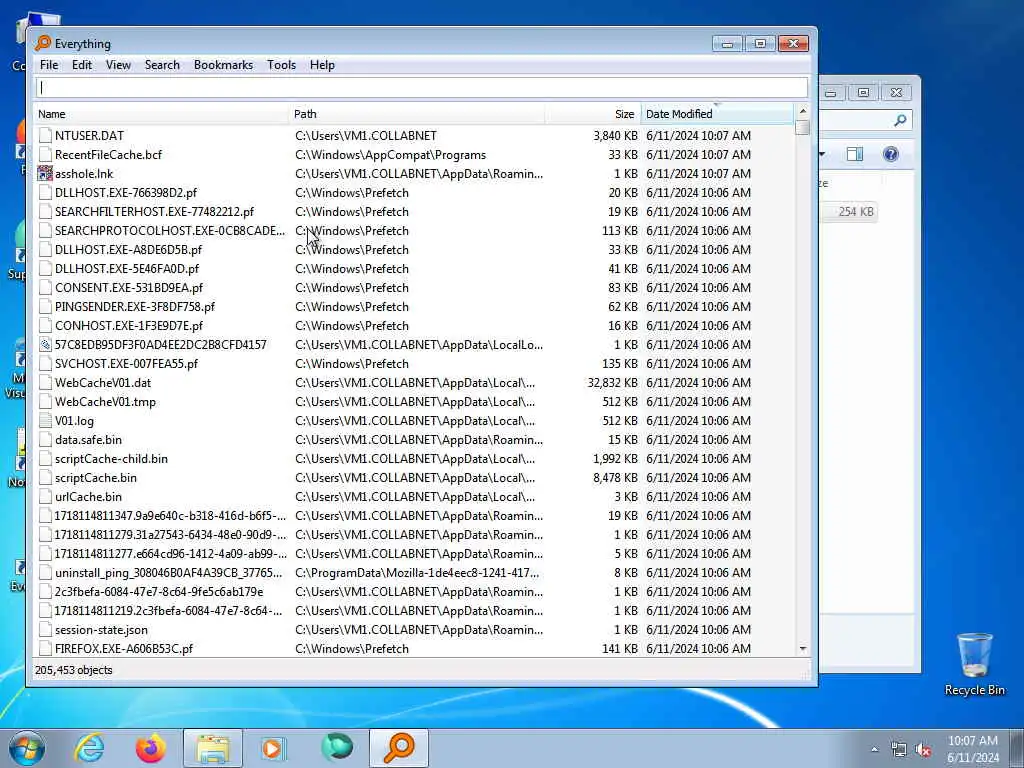Click 254 KB entry in Explorer window
Image resolution: width=1024 pixels, height=768 pixels.
[x=856, y=212]
